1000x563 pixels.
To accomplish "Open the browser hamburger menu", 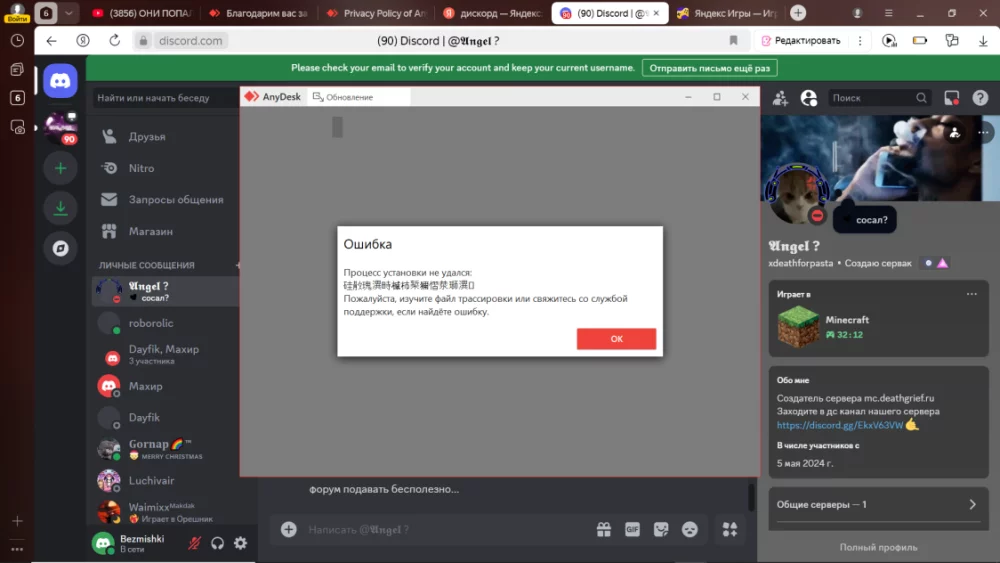I will (x=888, y=13).
